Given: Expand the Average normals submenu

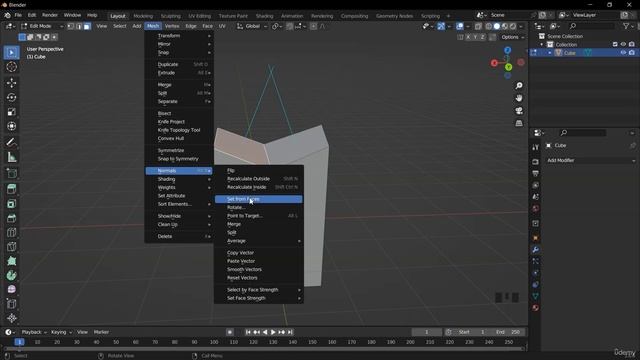Looking at the screenshot, I should tap(259, 241).
